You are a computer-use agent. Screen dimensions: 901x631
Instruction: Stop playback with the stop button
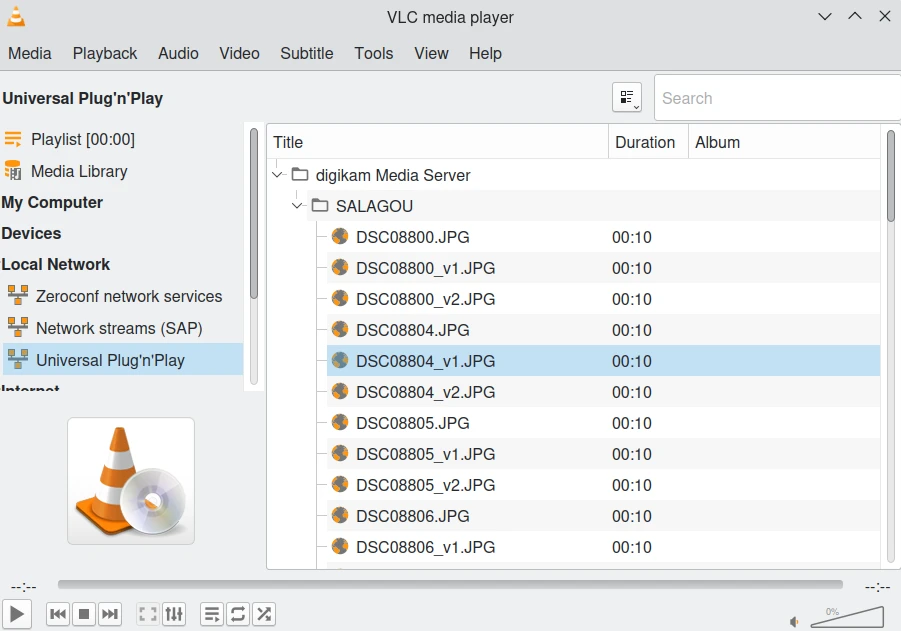[84, 614]
